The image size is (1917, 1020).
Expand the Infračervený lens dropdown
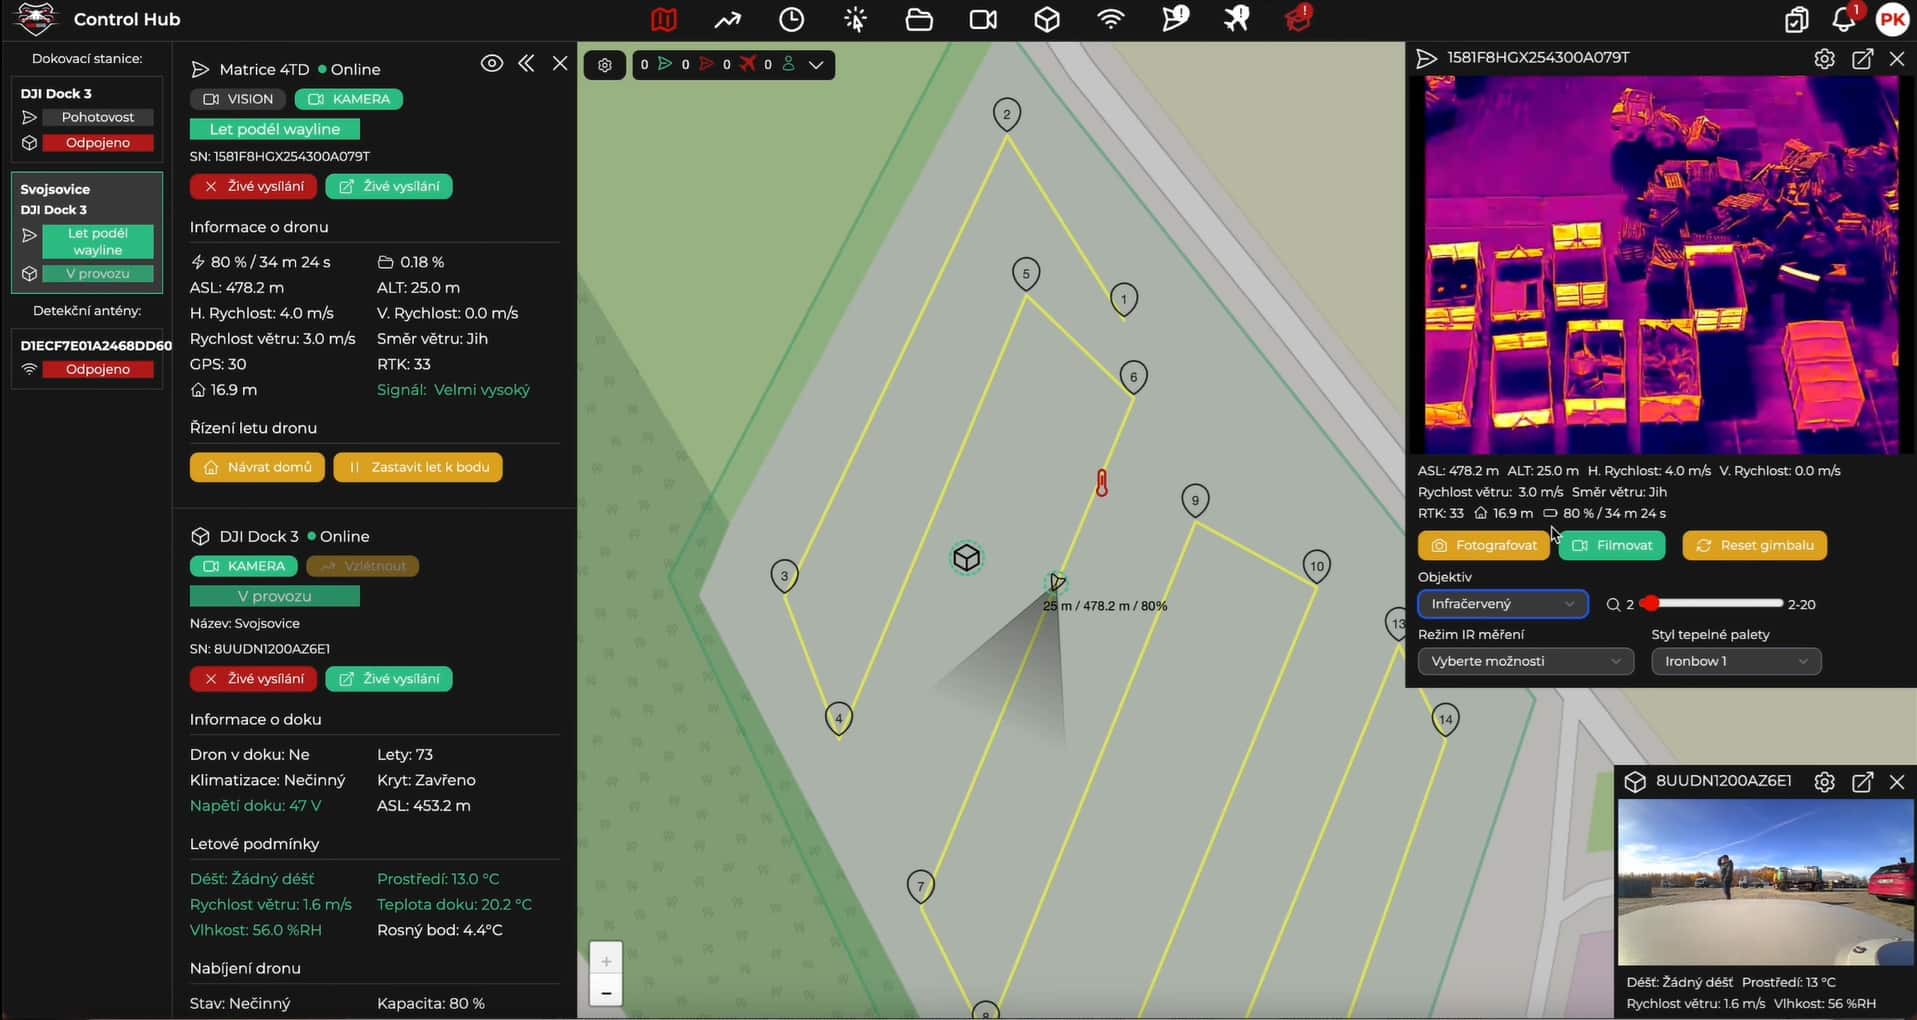[x=1502, y=604]
